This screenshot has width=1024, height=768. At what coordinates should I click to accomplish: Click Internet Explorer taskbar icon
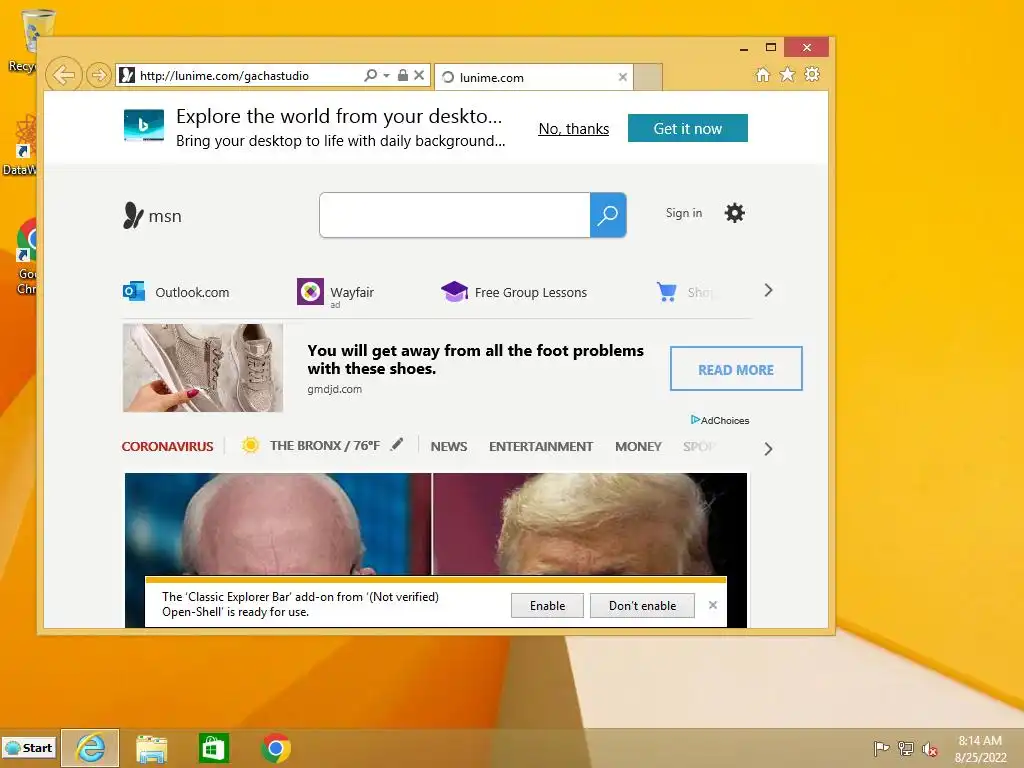(x=90, y=748)
